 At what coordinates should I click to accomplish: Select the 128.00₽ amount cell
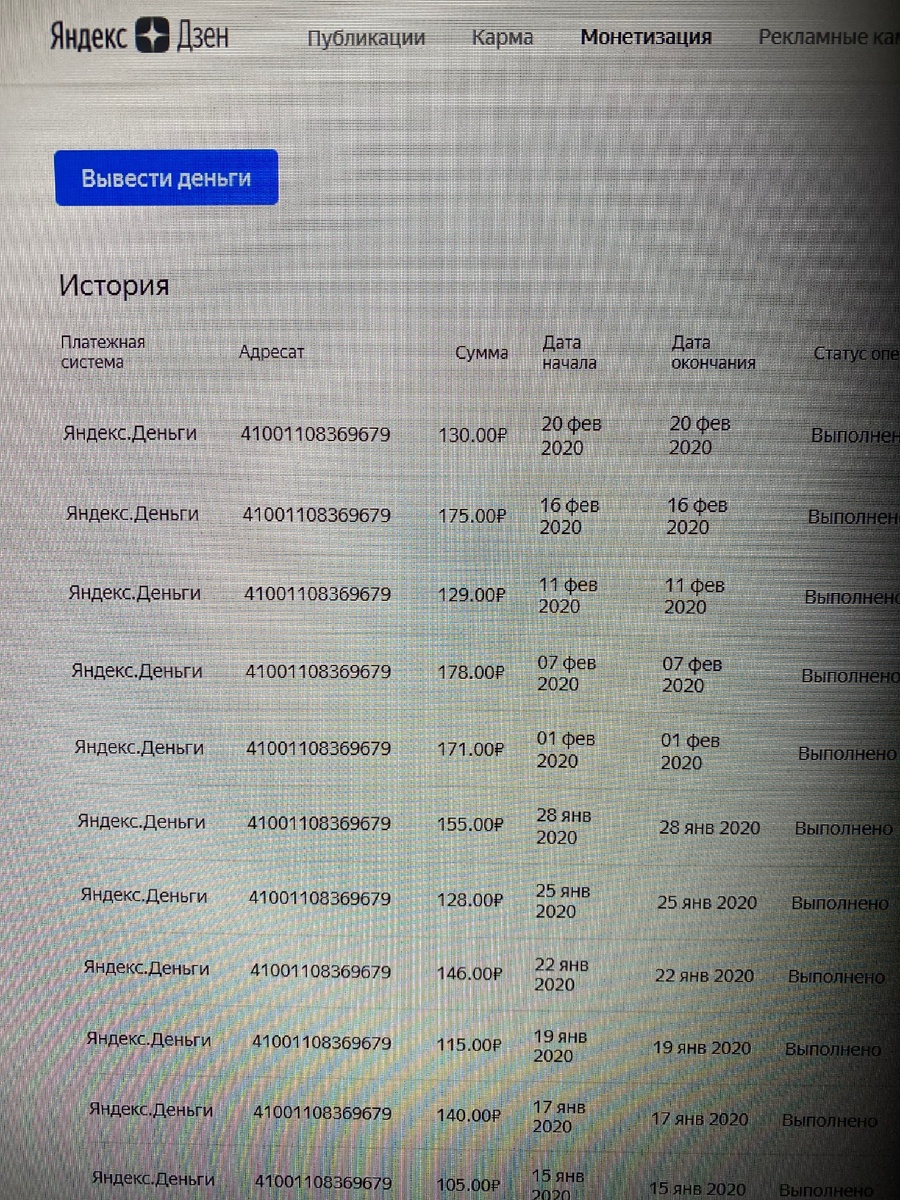(468, 900)
